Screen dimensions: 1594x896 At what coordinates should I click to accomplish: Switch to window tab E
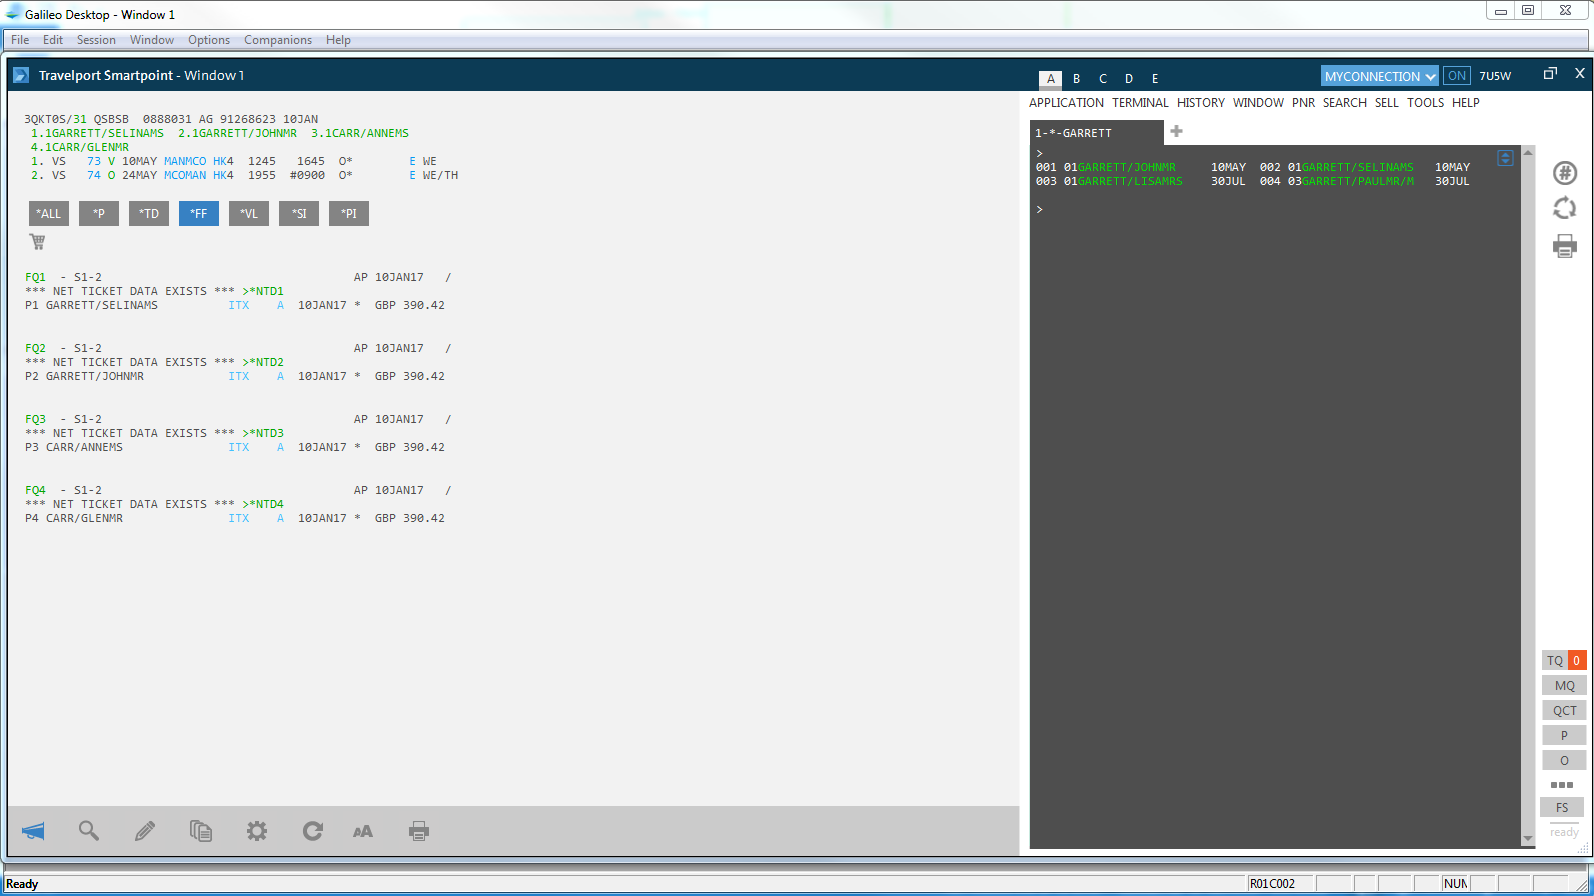coord(1155,79)
